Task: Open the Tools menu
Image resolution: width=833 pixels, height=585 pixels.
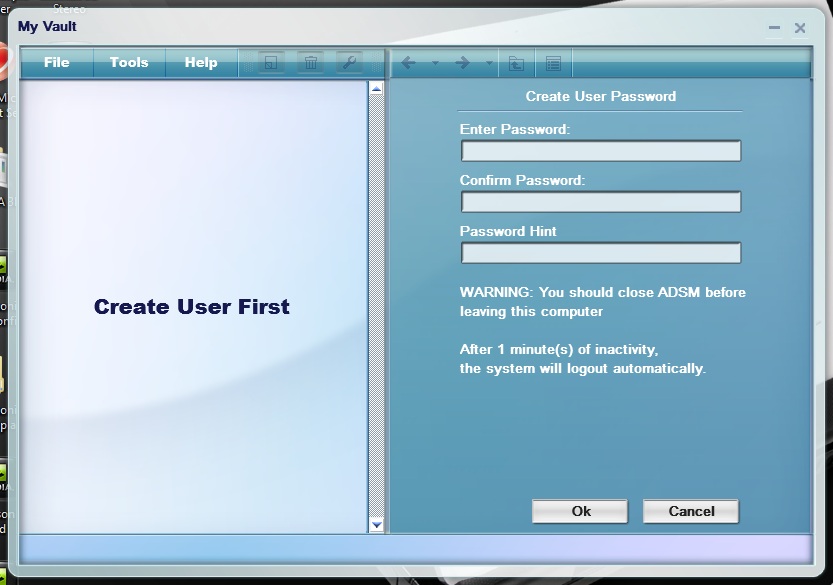Action: coord(129,62)
